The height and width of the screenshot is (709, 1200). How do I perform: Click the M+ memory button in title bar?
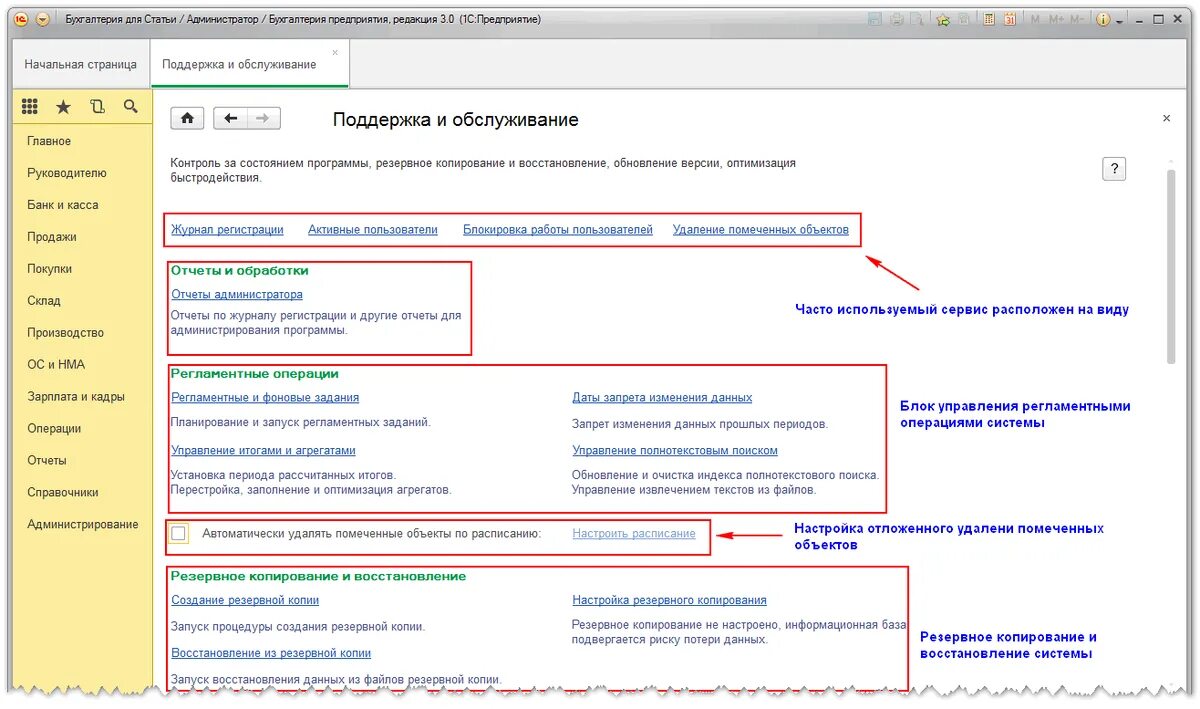coord(1057,19)
